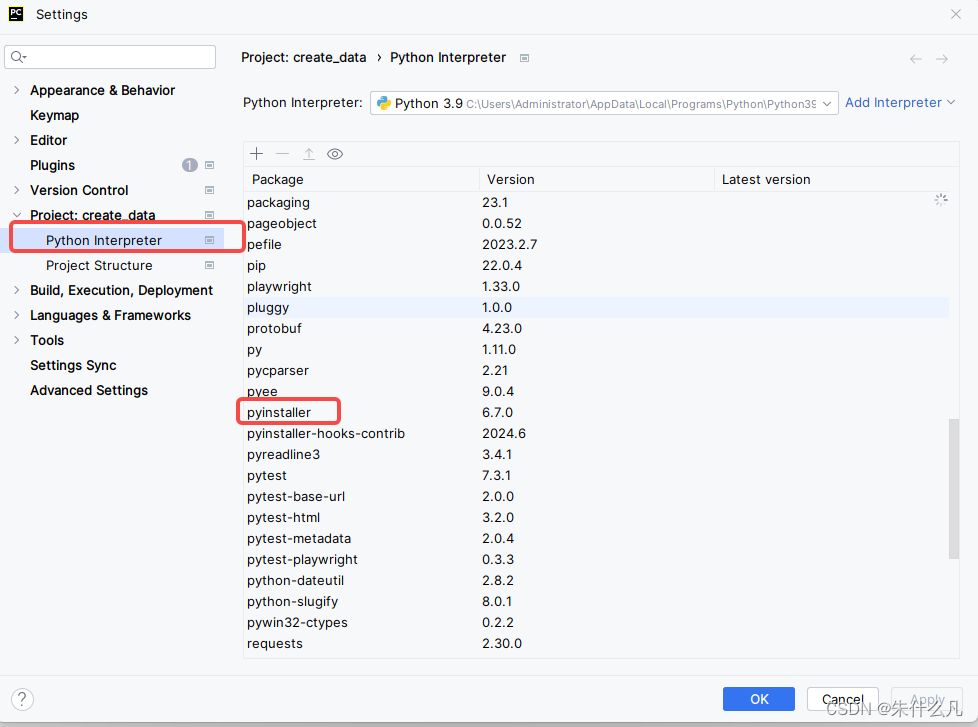
Task: Click the PyCharm logo in the title bar
Action: 16,14
